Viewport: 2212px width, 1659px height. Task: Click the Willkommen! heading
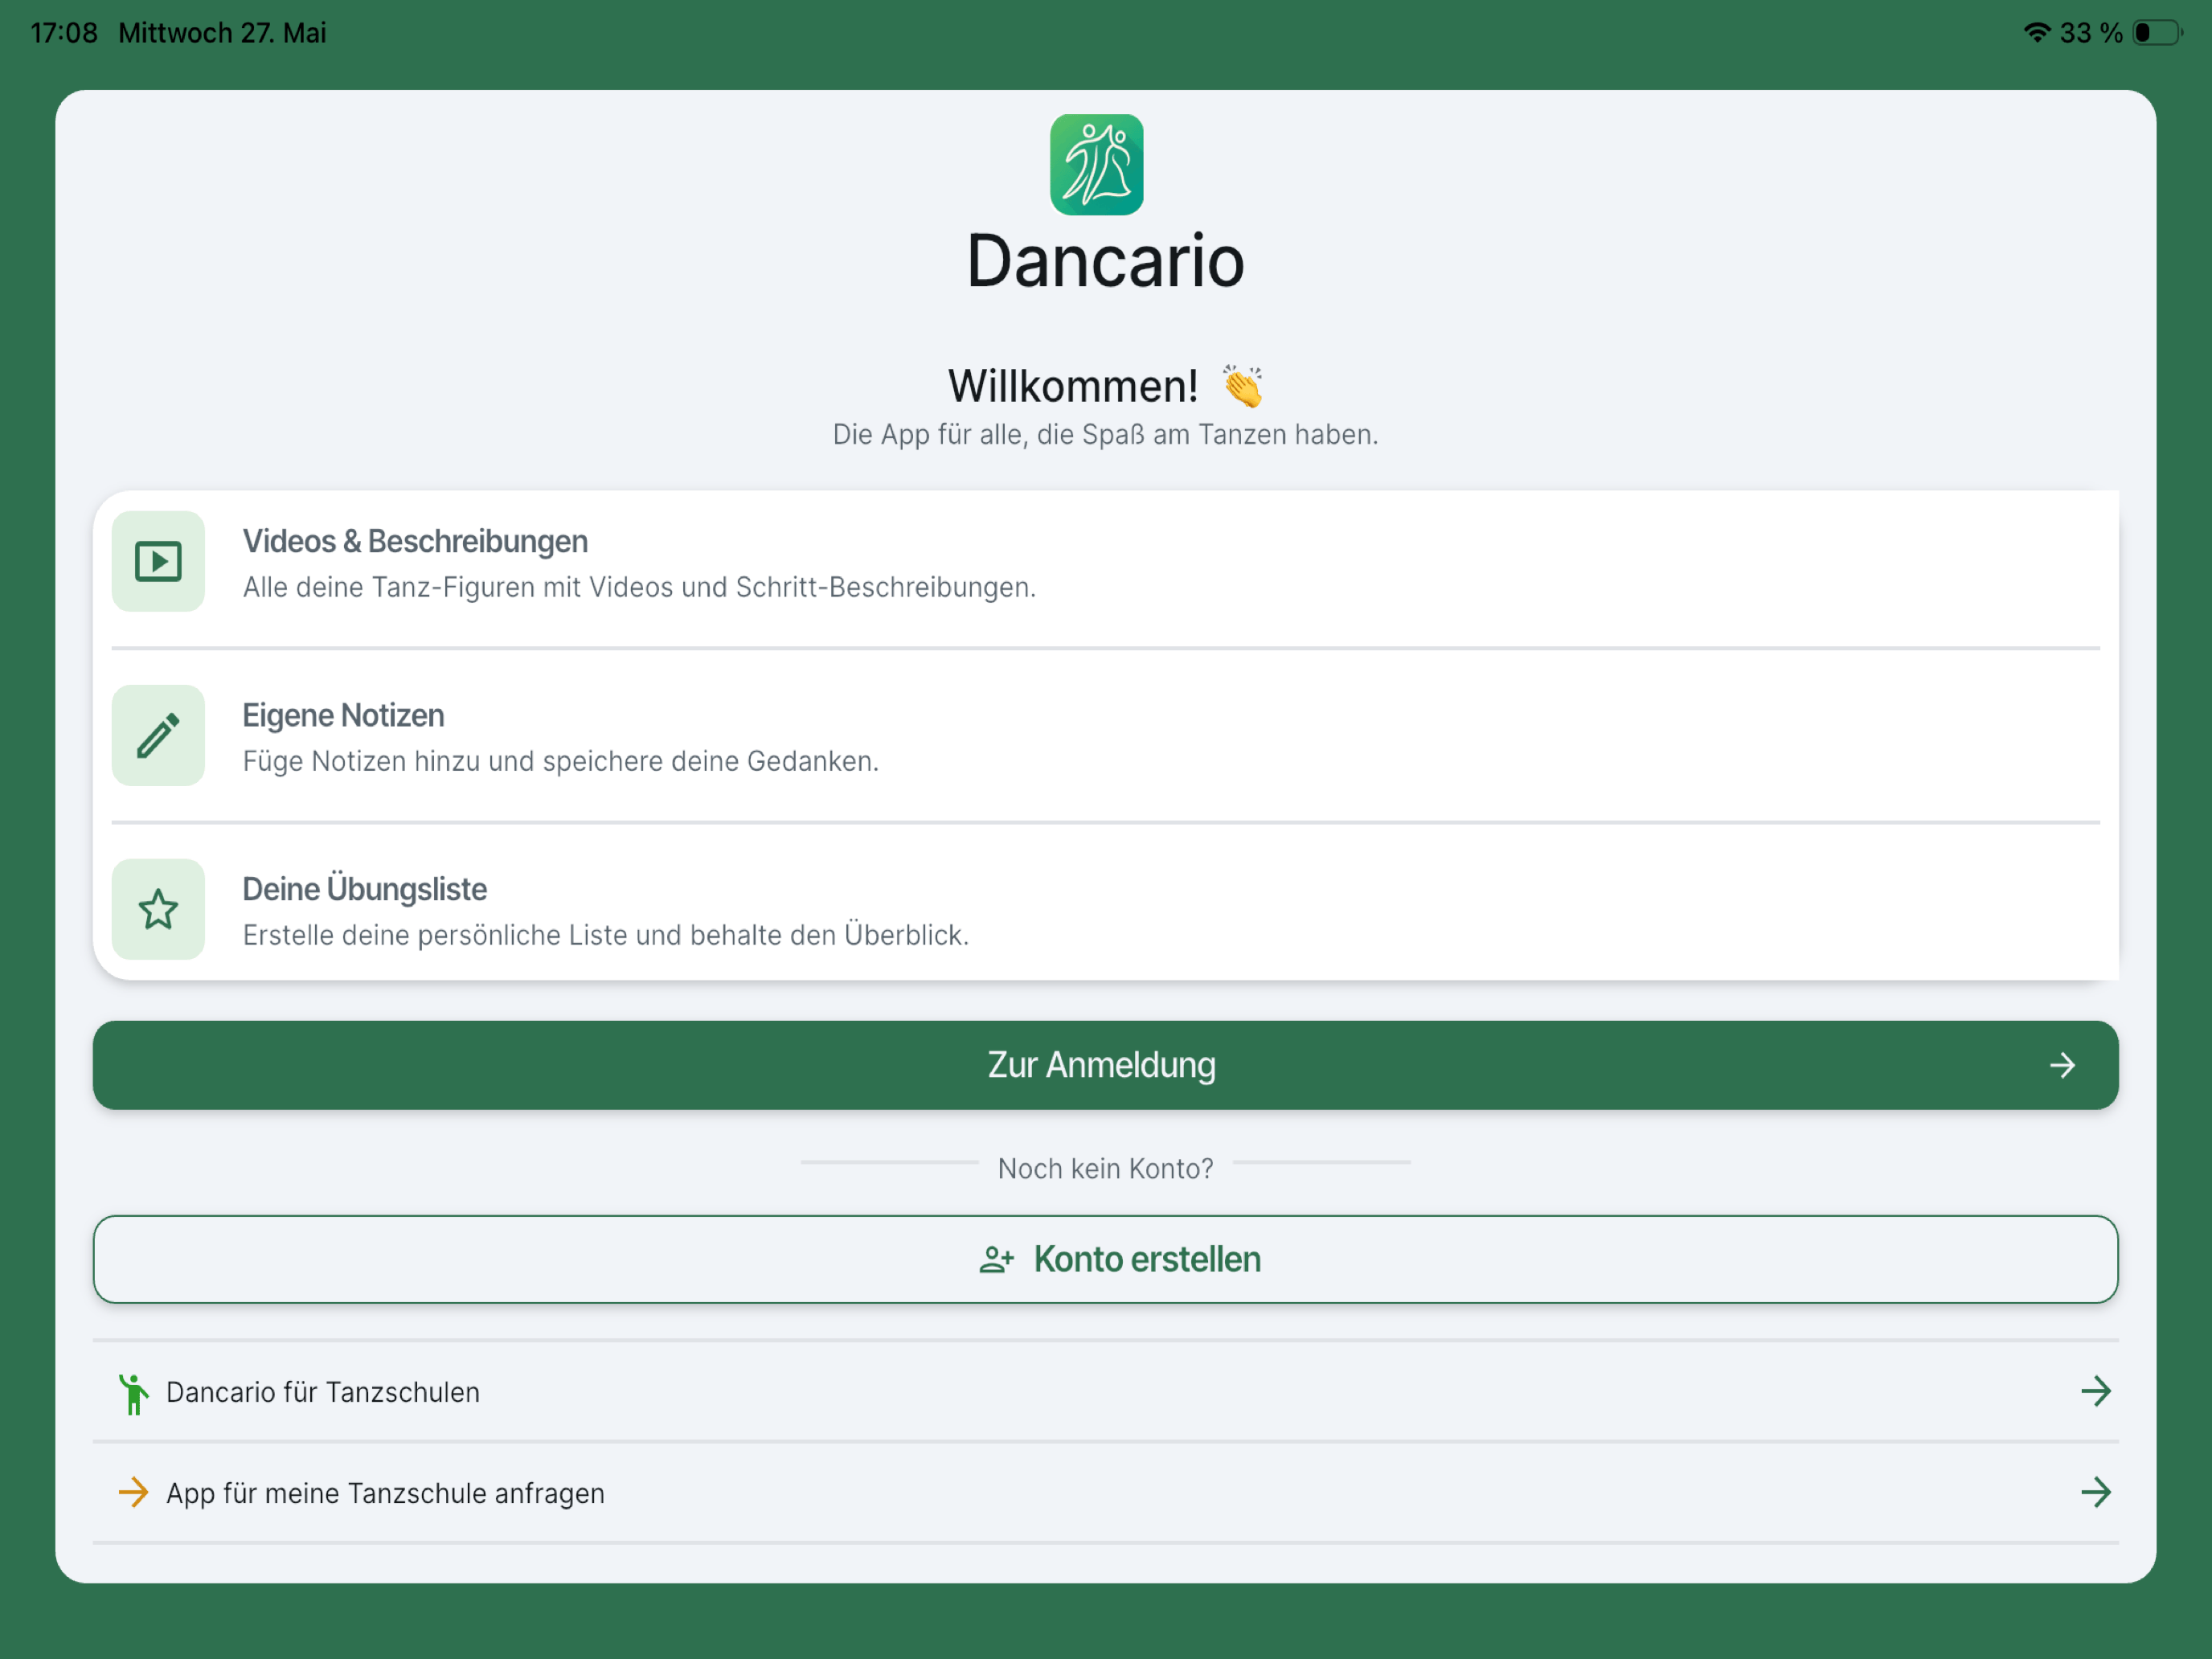pyautogui.click(x=1073, y=386)
